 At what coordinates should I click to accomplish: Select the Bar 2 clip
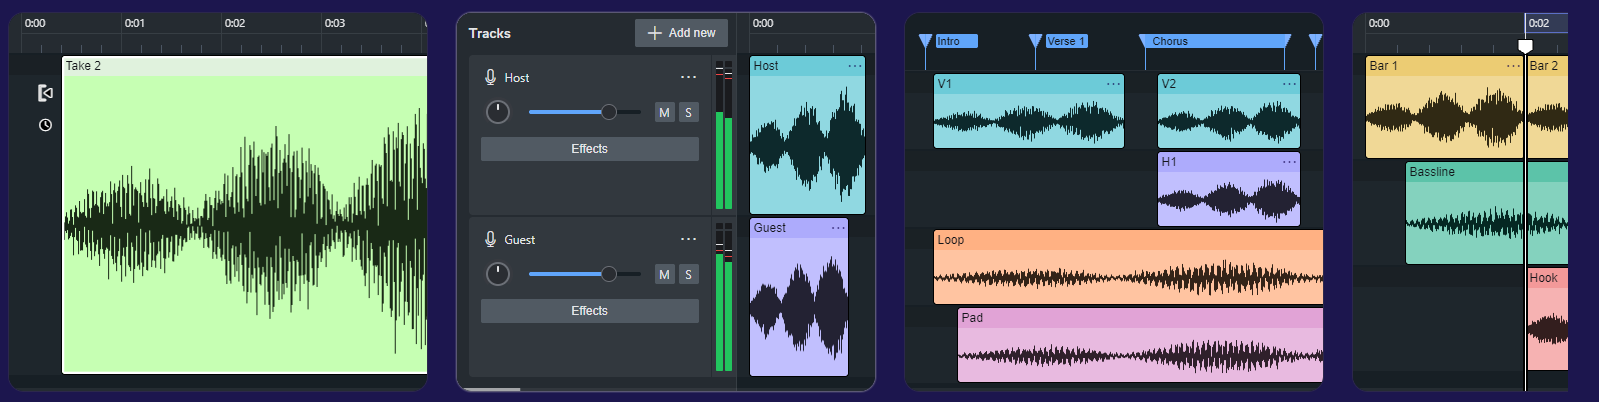[x=1548, y=107]
